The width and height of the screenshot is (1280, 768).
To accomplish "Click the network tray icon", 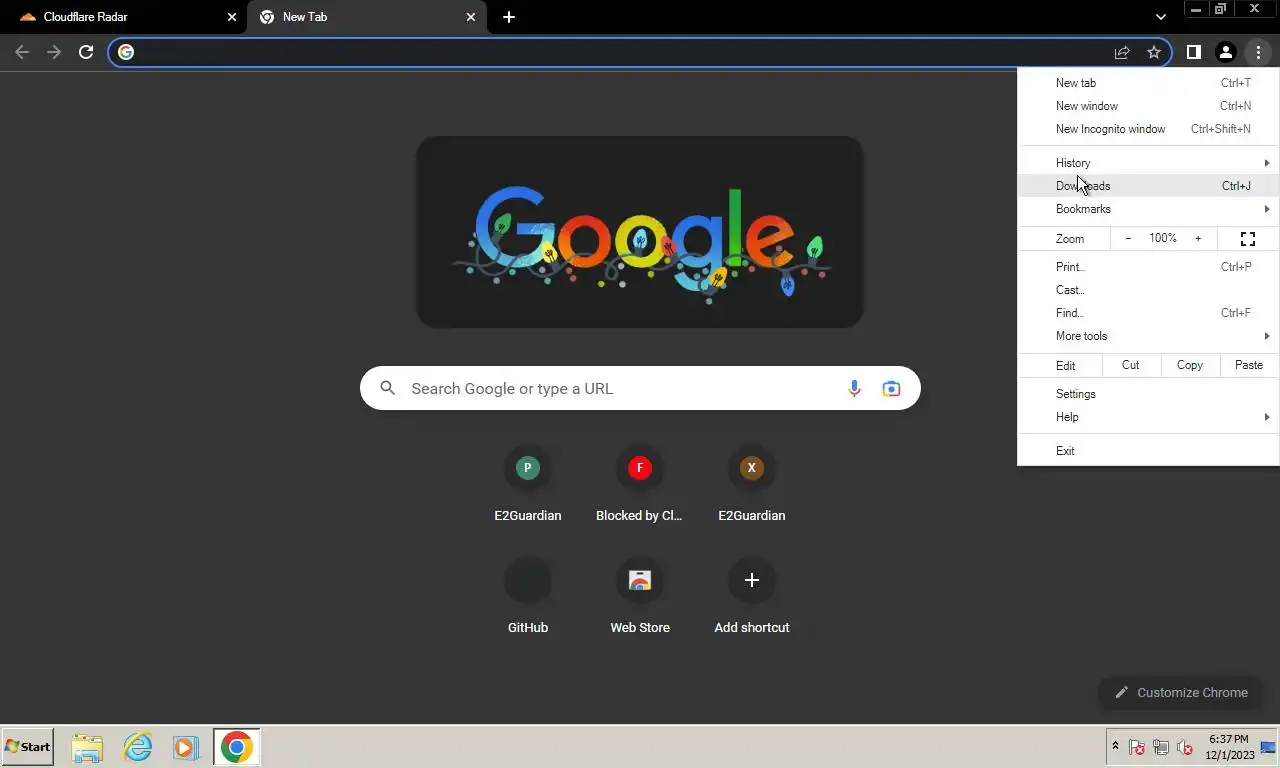I will [x=1161, y=747].
